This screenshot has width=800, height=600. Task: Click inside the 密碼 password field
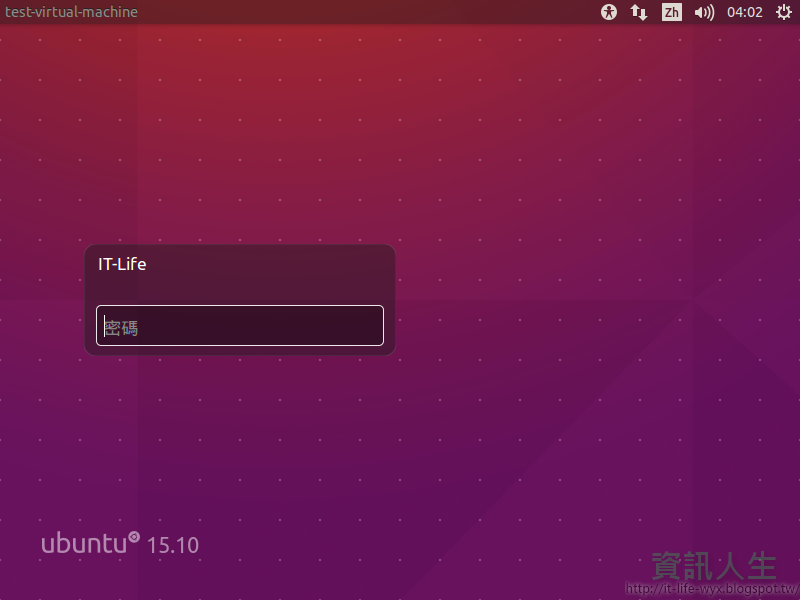pyautogui.click(x=240, y=325)
